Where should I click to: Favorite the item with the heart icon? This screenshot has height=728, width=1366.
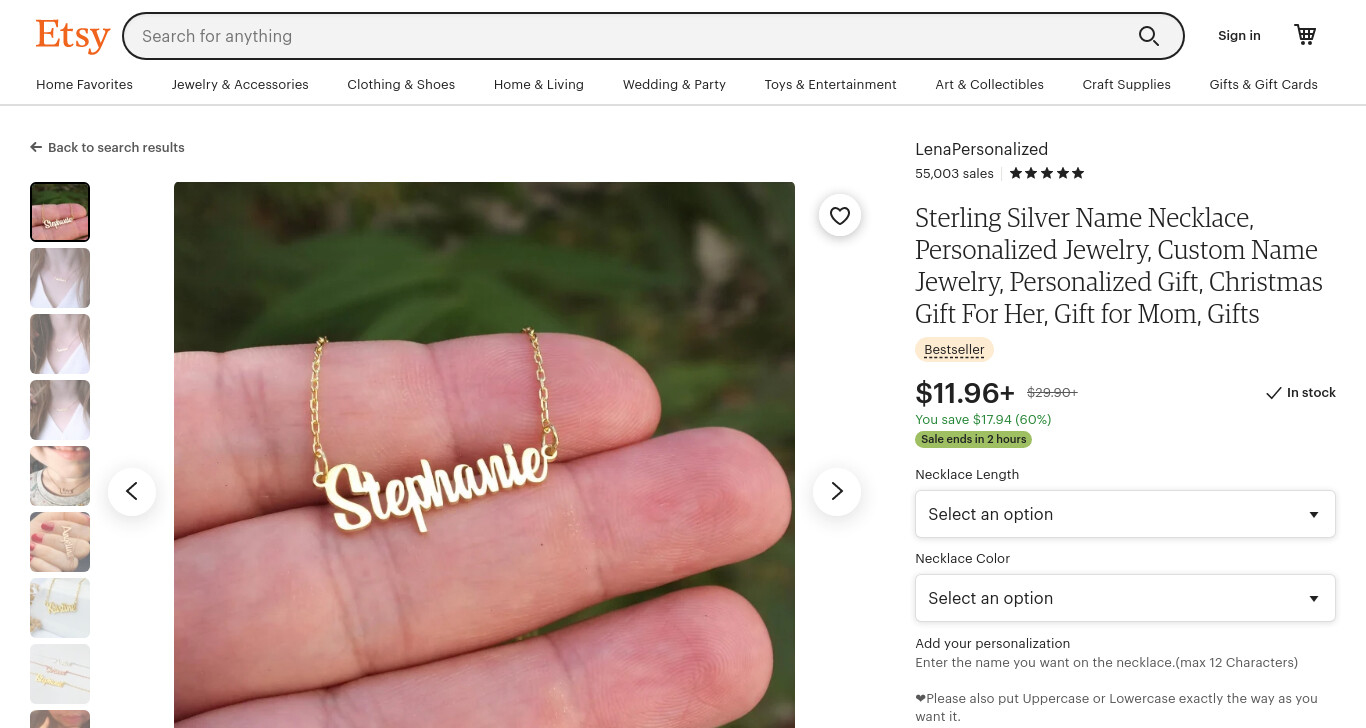click(840, 215)
